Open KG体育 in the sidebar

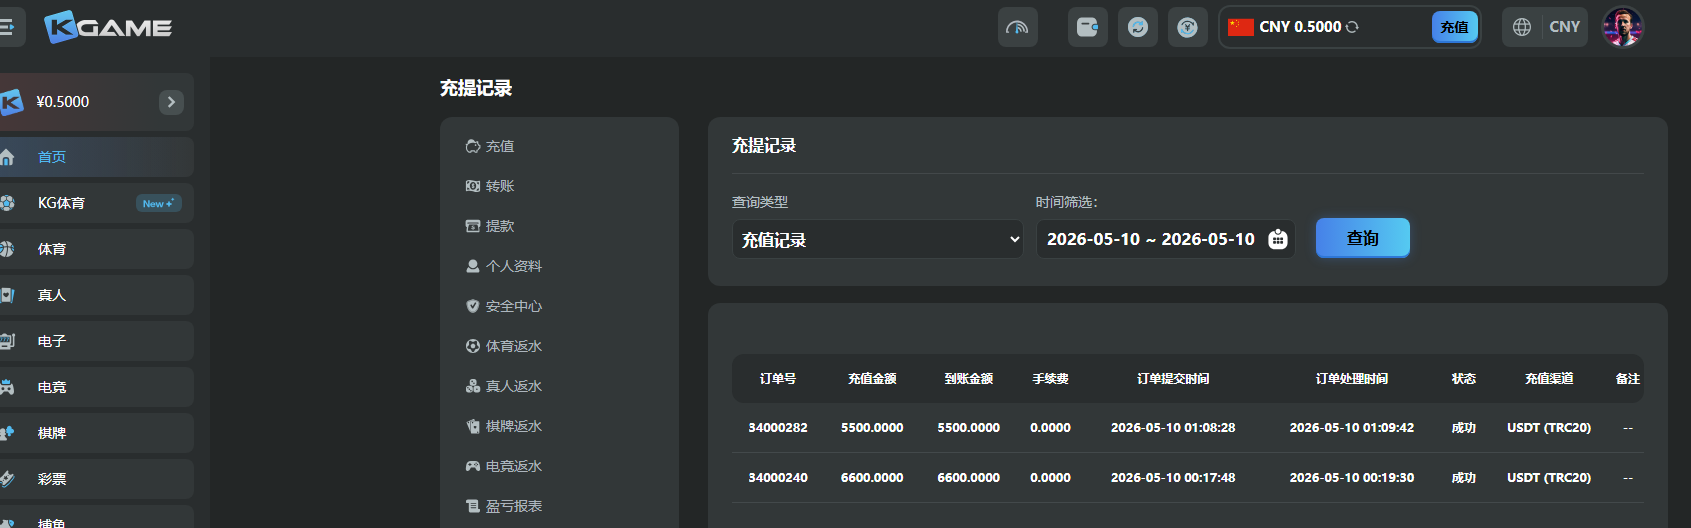(x=97, y=203)
